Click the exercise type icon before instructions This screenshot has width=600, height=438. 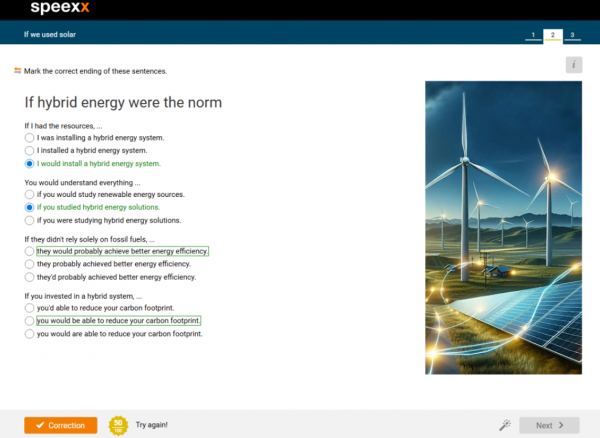(18, 70)
